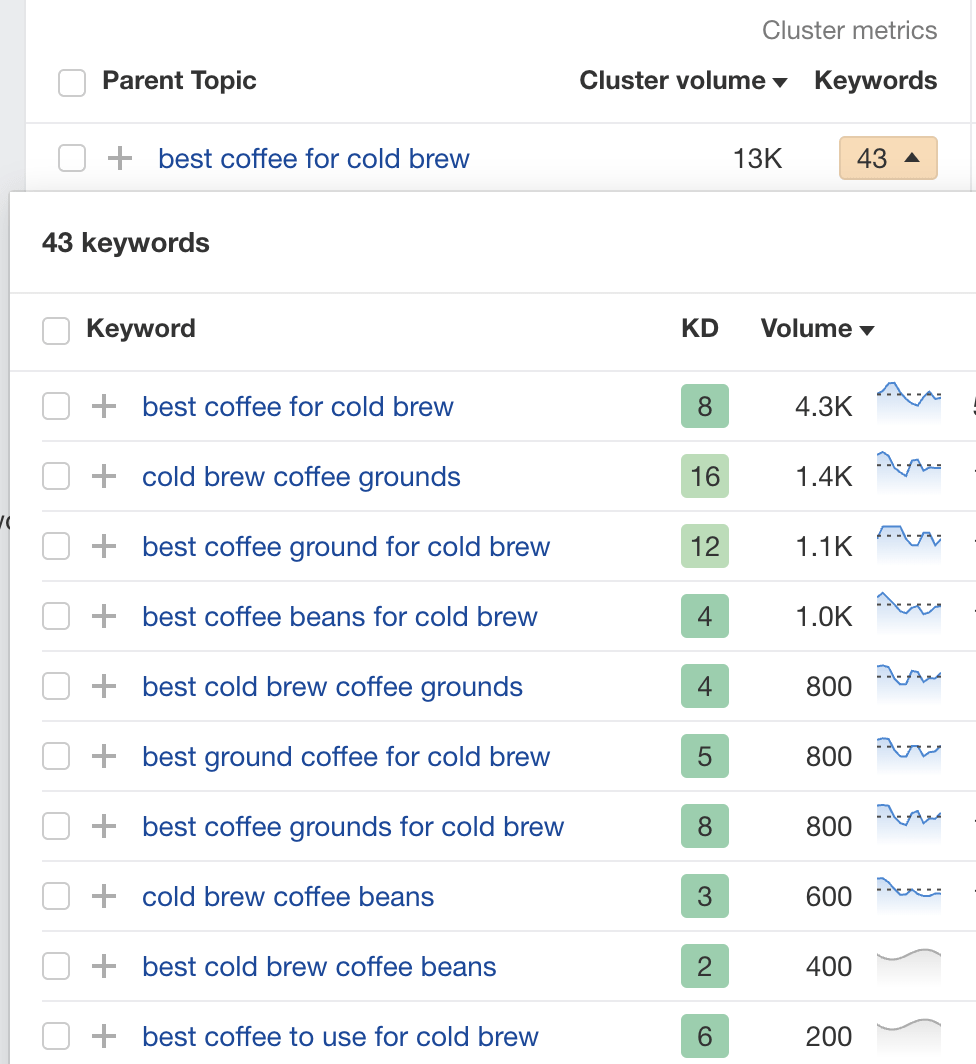This screenshot has width=976, height=1064.
Task: Click the Parent Topic column header
Action: 179,81
